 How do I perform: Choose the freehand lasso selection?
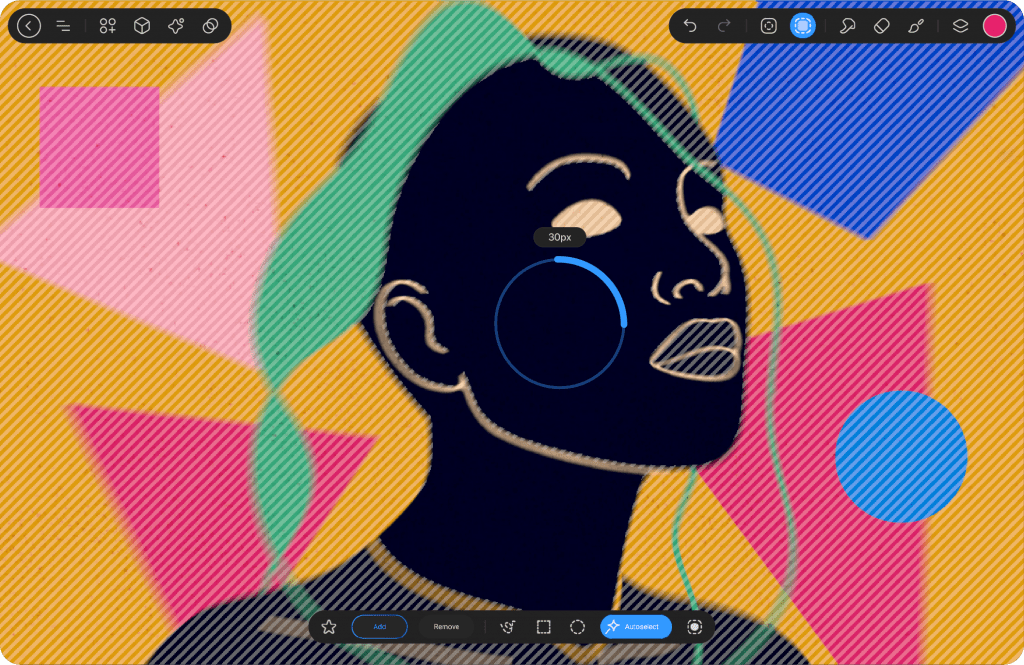[x=509, y=627]
